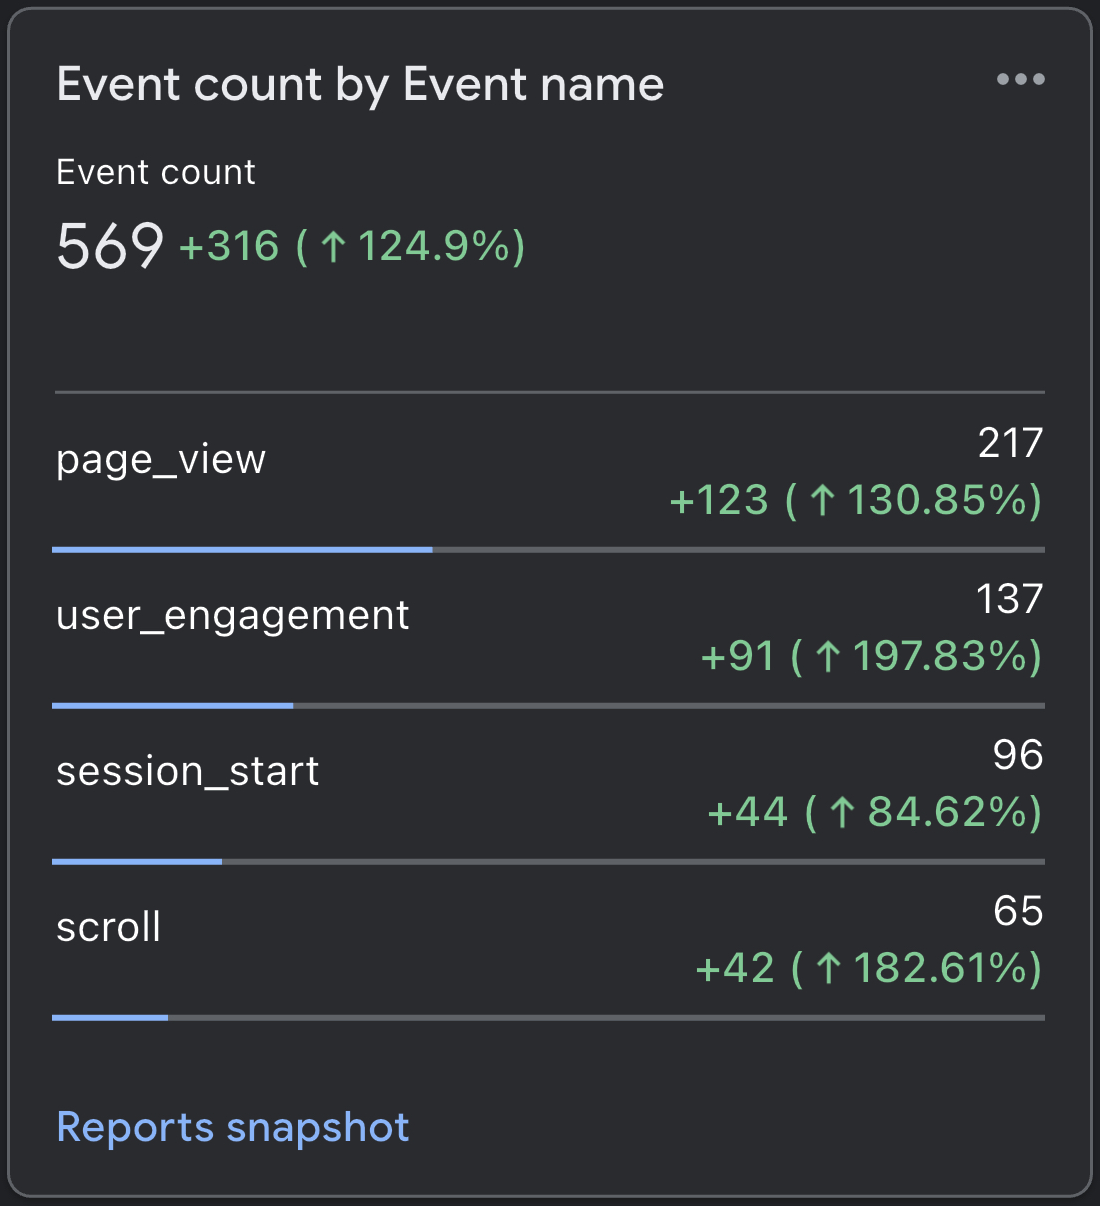Viewport: 1100px width, 1206px height.
Task: Click the '+123 (↑130.85%)' change value
Action: click(x=856, y=500)
